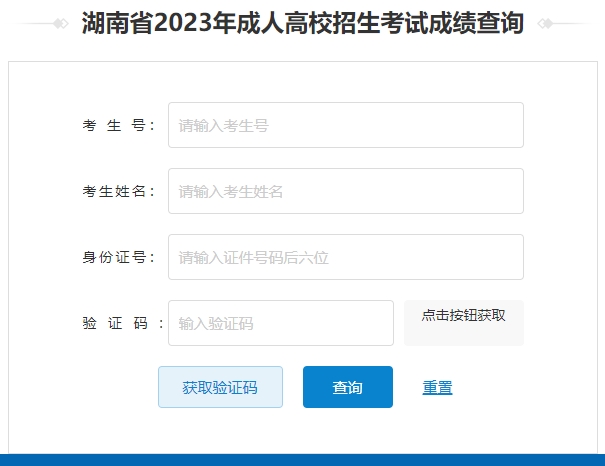
Task: Click the 验 证 码 field label
Action: click(123, 323)
